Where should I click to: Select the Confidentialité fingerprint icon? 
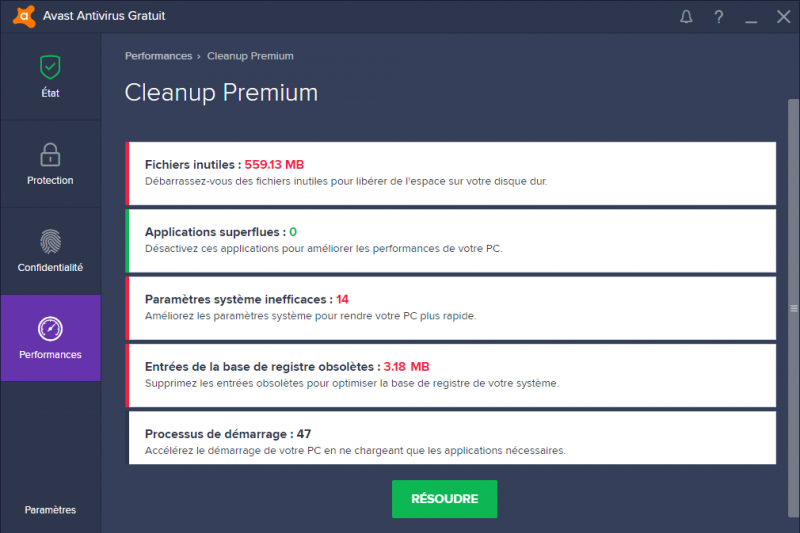[50, 241]
